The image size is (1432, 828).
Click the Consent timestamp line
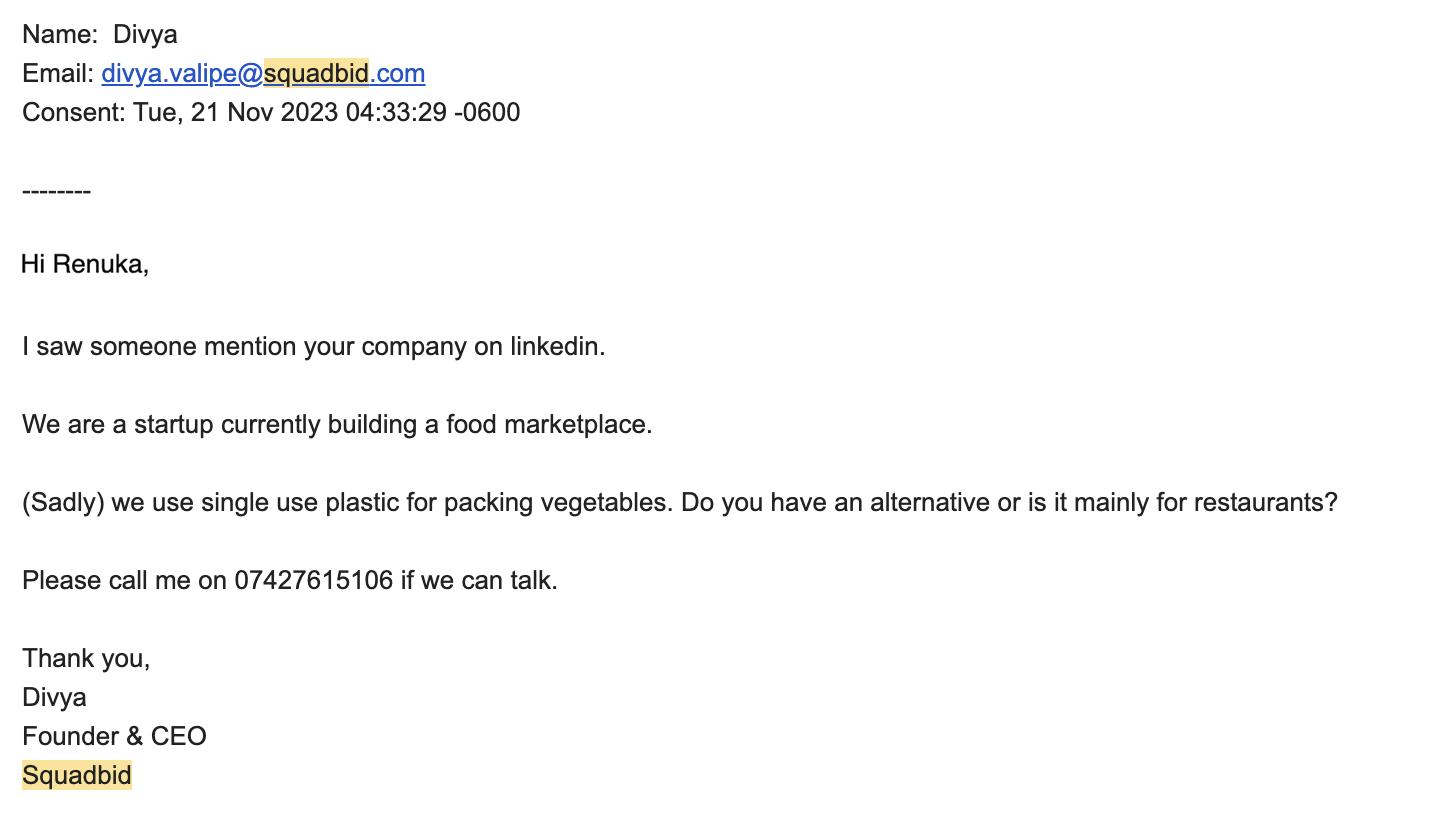pos(271,112)
